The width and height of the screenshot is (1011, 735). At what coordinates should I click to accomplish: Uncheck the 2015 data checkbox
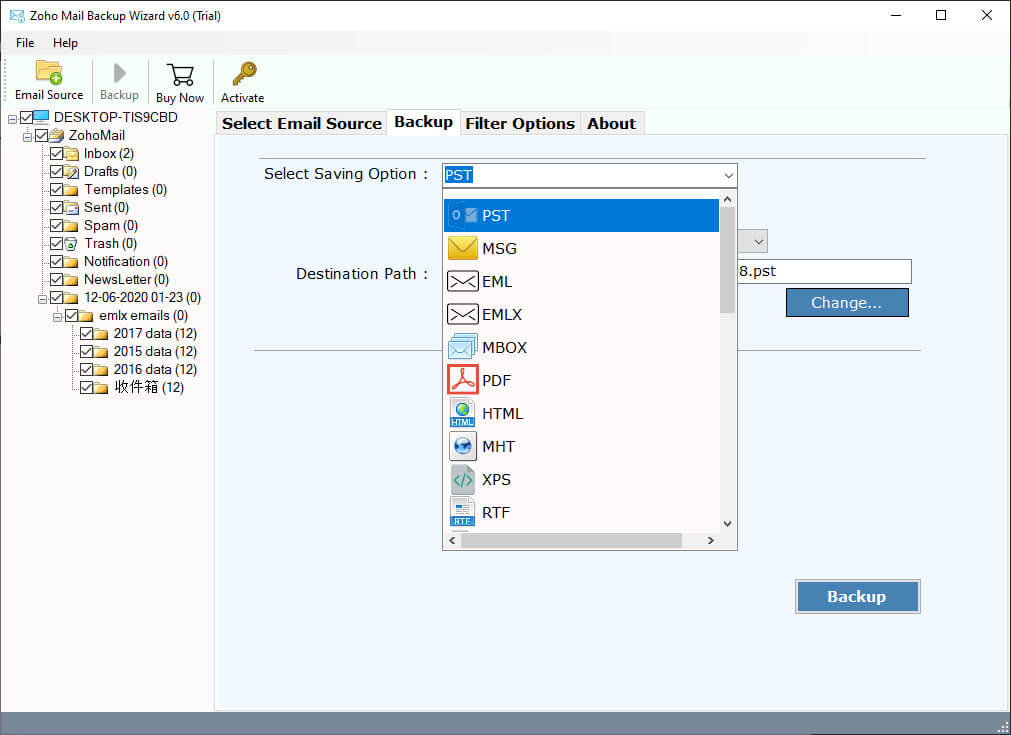pyautogui.click(x=86, y=351)
